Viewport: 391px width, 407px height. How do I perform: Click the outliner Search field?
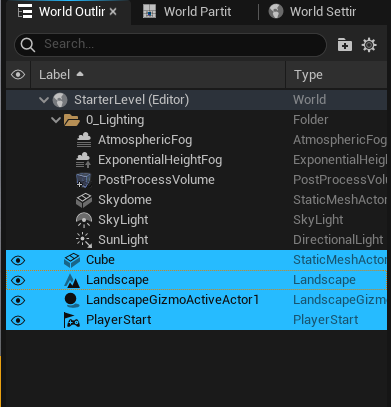tap(170, 44)
